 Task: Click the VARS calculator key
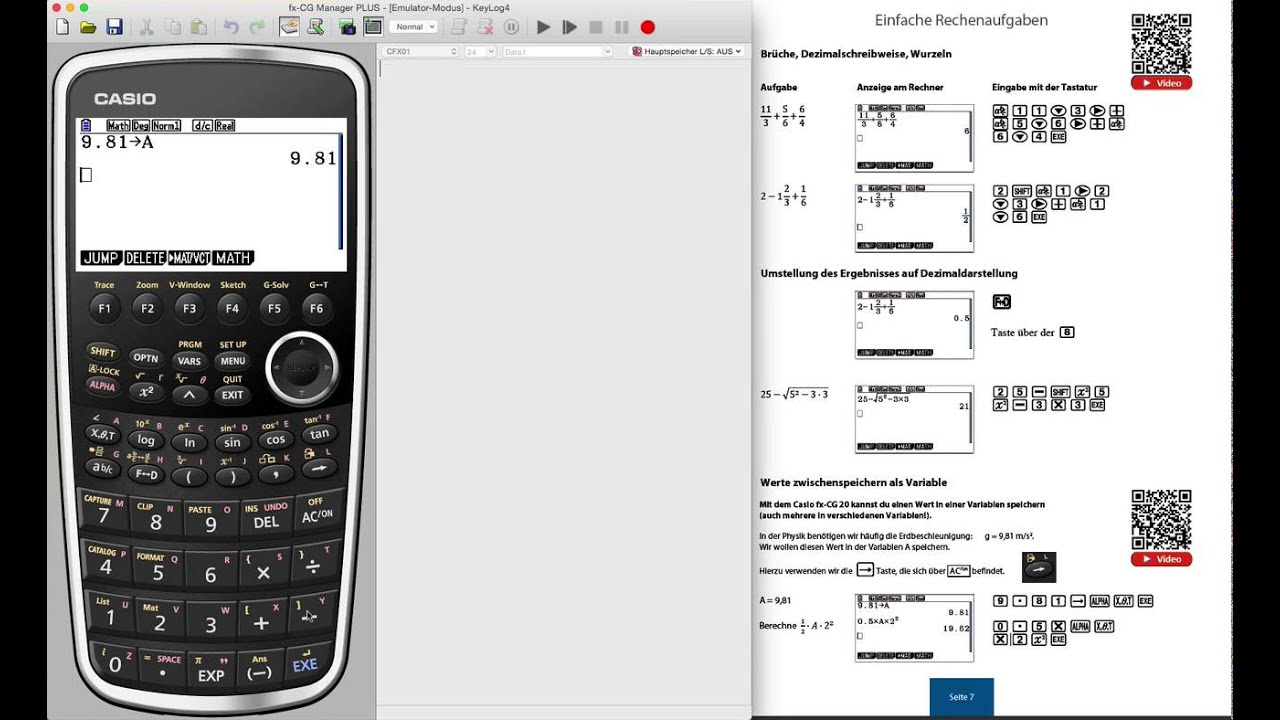pyautogui.click(x=189, y=361)
